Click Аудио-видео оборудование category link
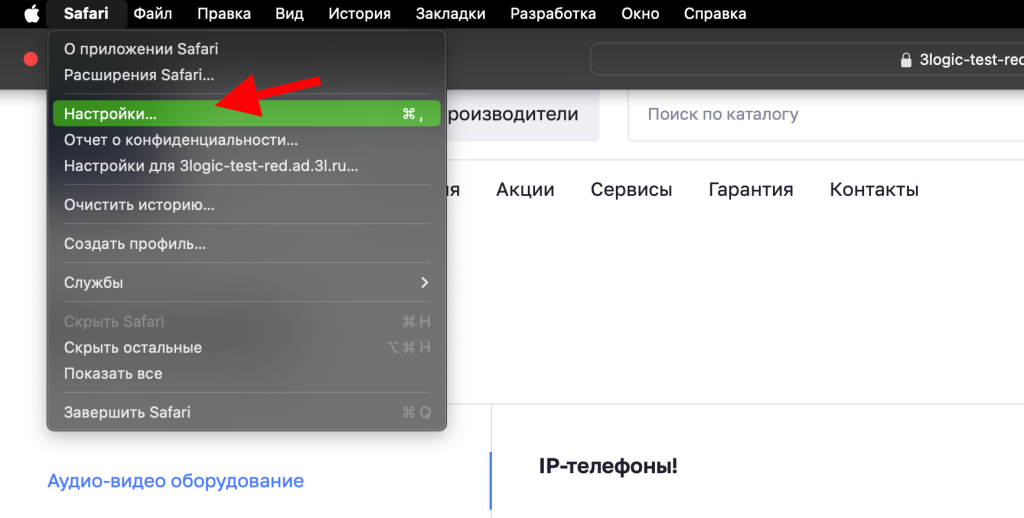The height and width of the screenshot is (518, 1024). (x=175, y=481)
